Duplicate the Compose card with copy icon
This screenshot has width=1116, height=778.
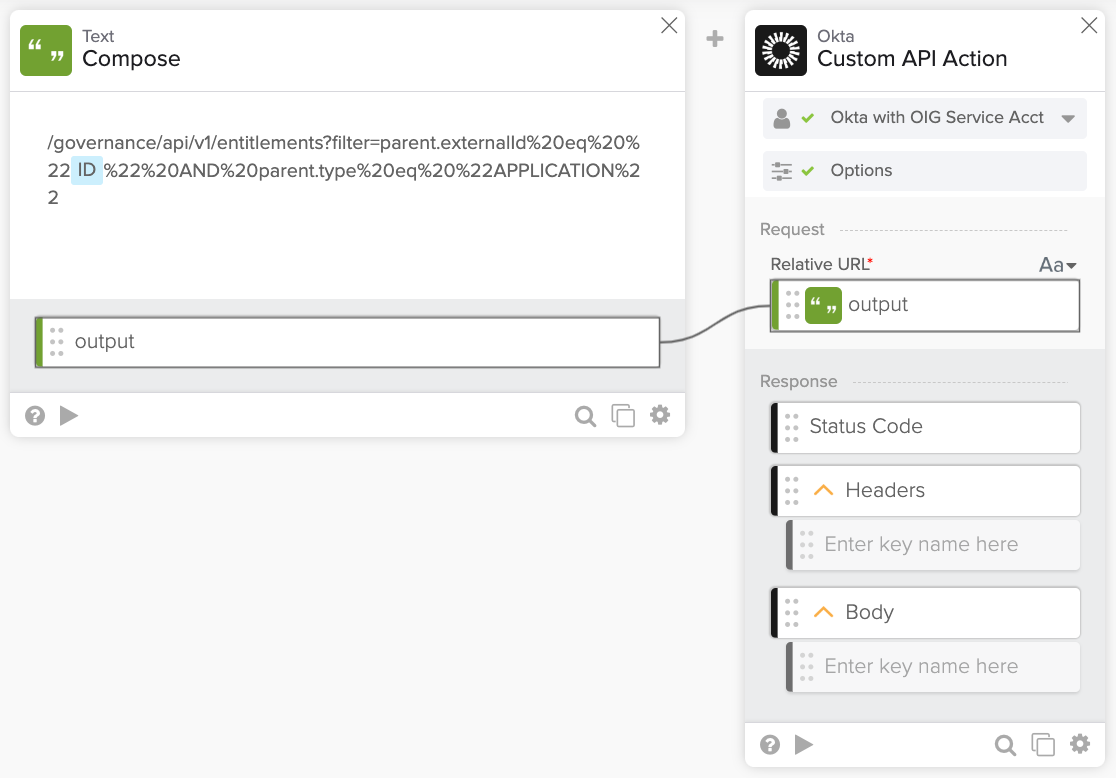pos(623,416)
